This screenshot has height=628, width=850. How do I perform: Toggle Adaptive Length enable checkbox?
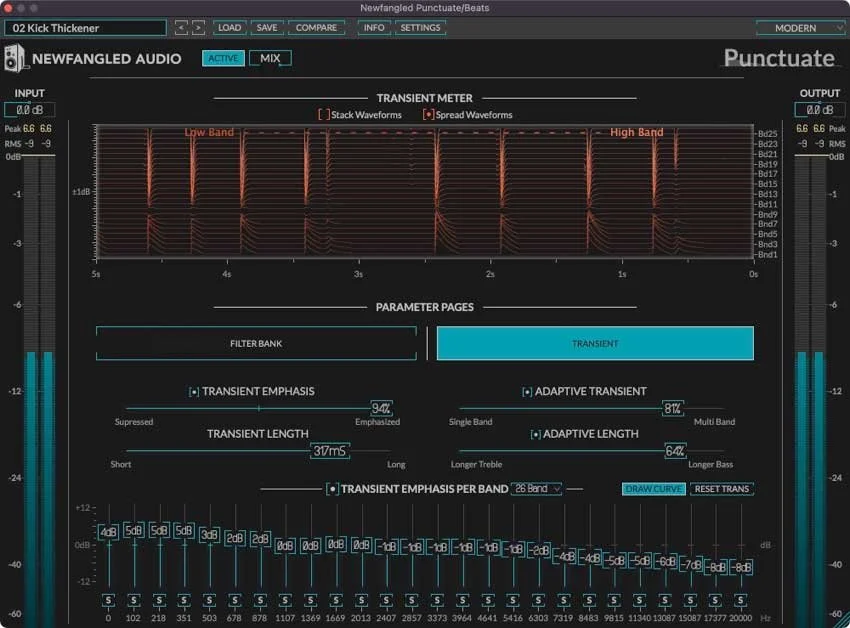click(x=535, y=434)
